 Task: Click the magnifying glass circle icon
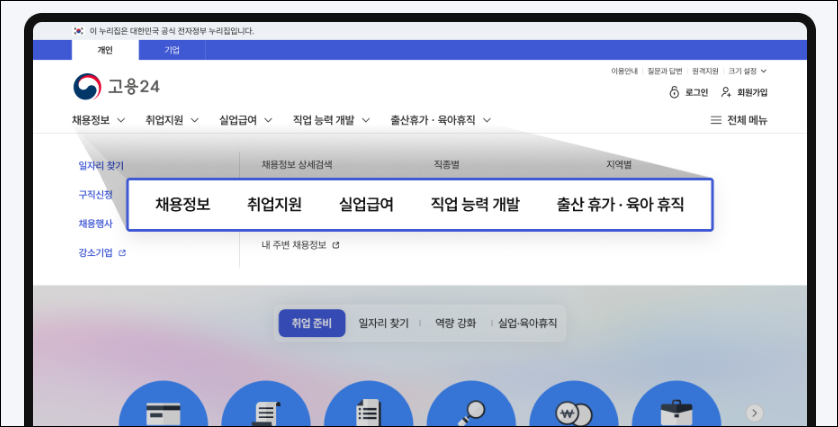click(471, 403)
